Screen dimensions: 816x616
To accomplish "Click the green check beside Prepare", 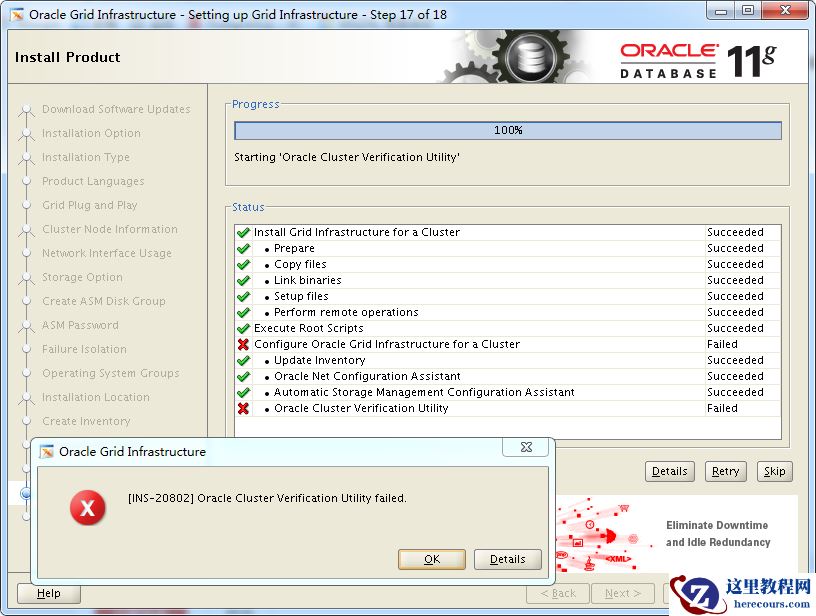I will point(243,249).
